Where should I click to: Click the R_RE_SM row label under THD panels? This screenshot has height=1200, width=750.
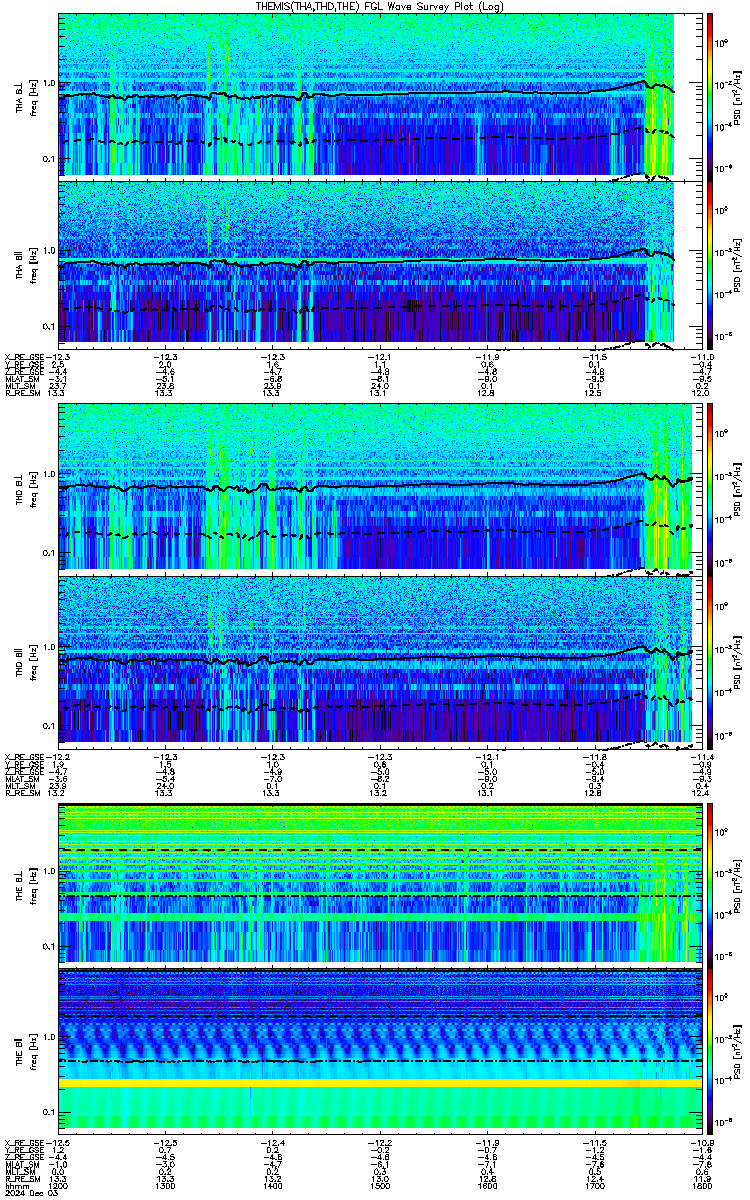tap(22, 793)
